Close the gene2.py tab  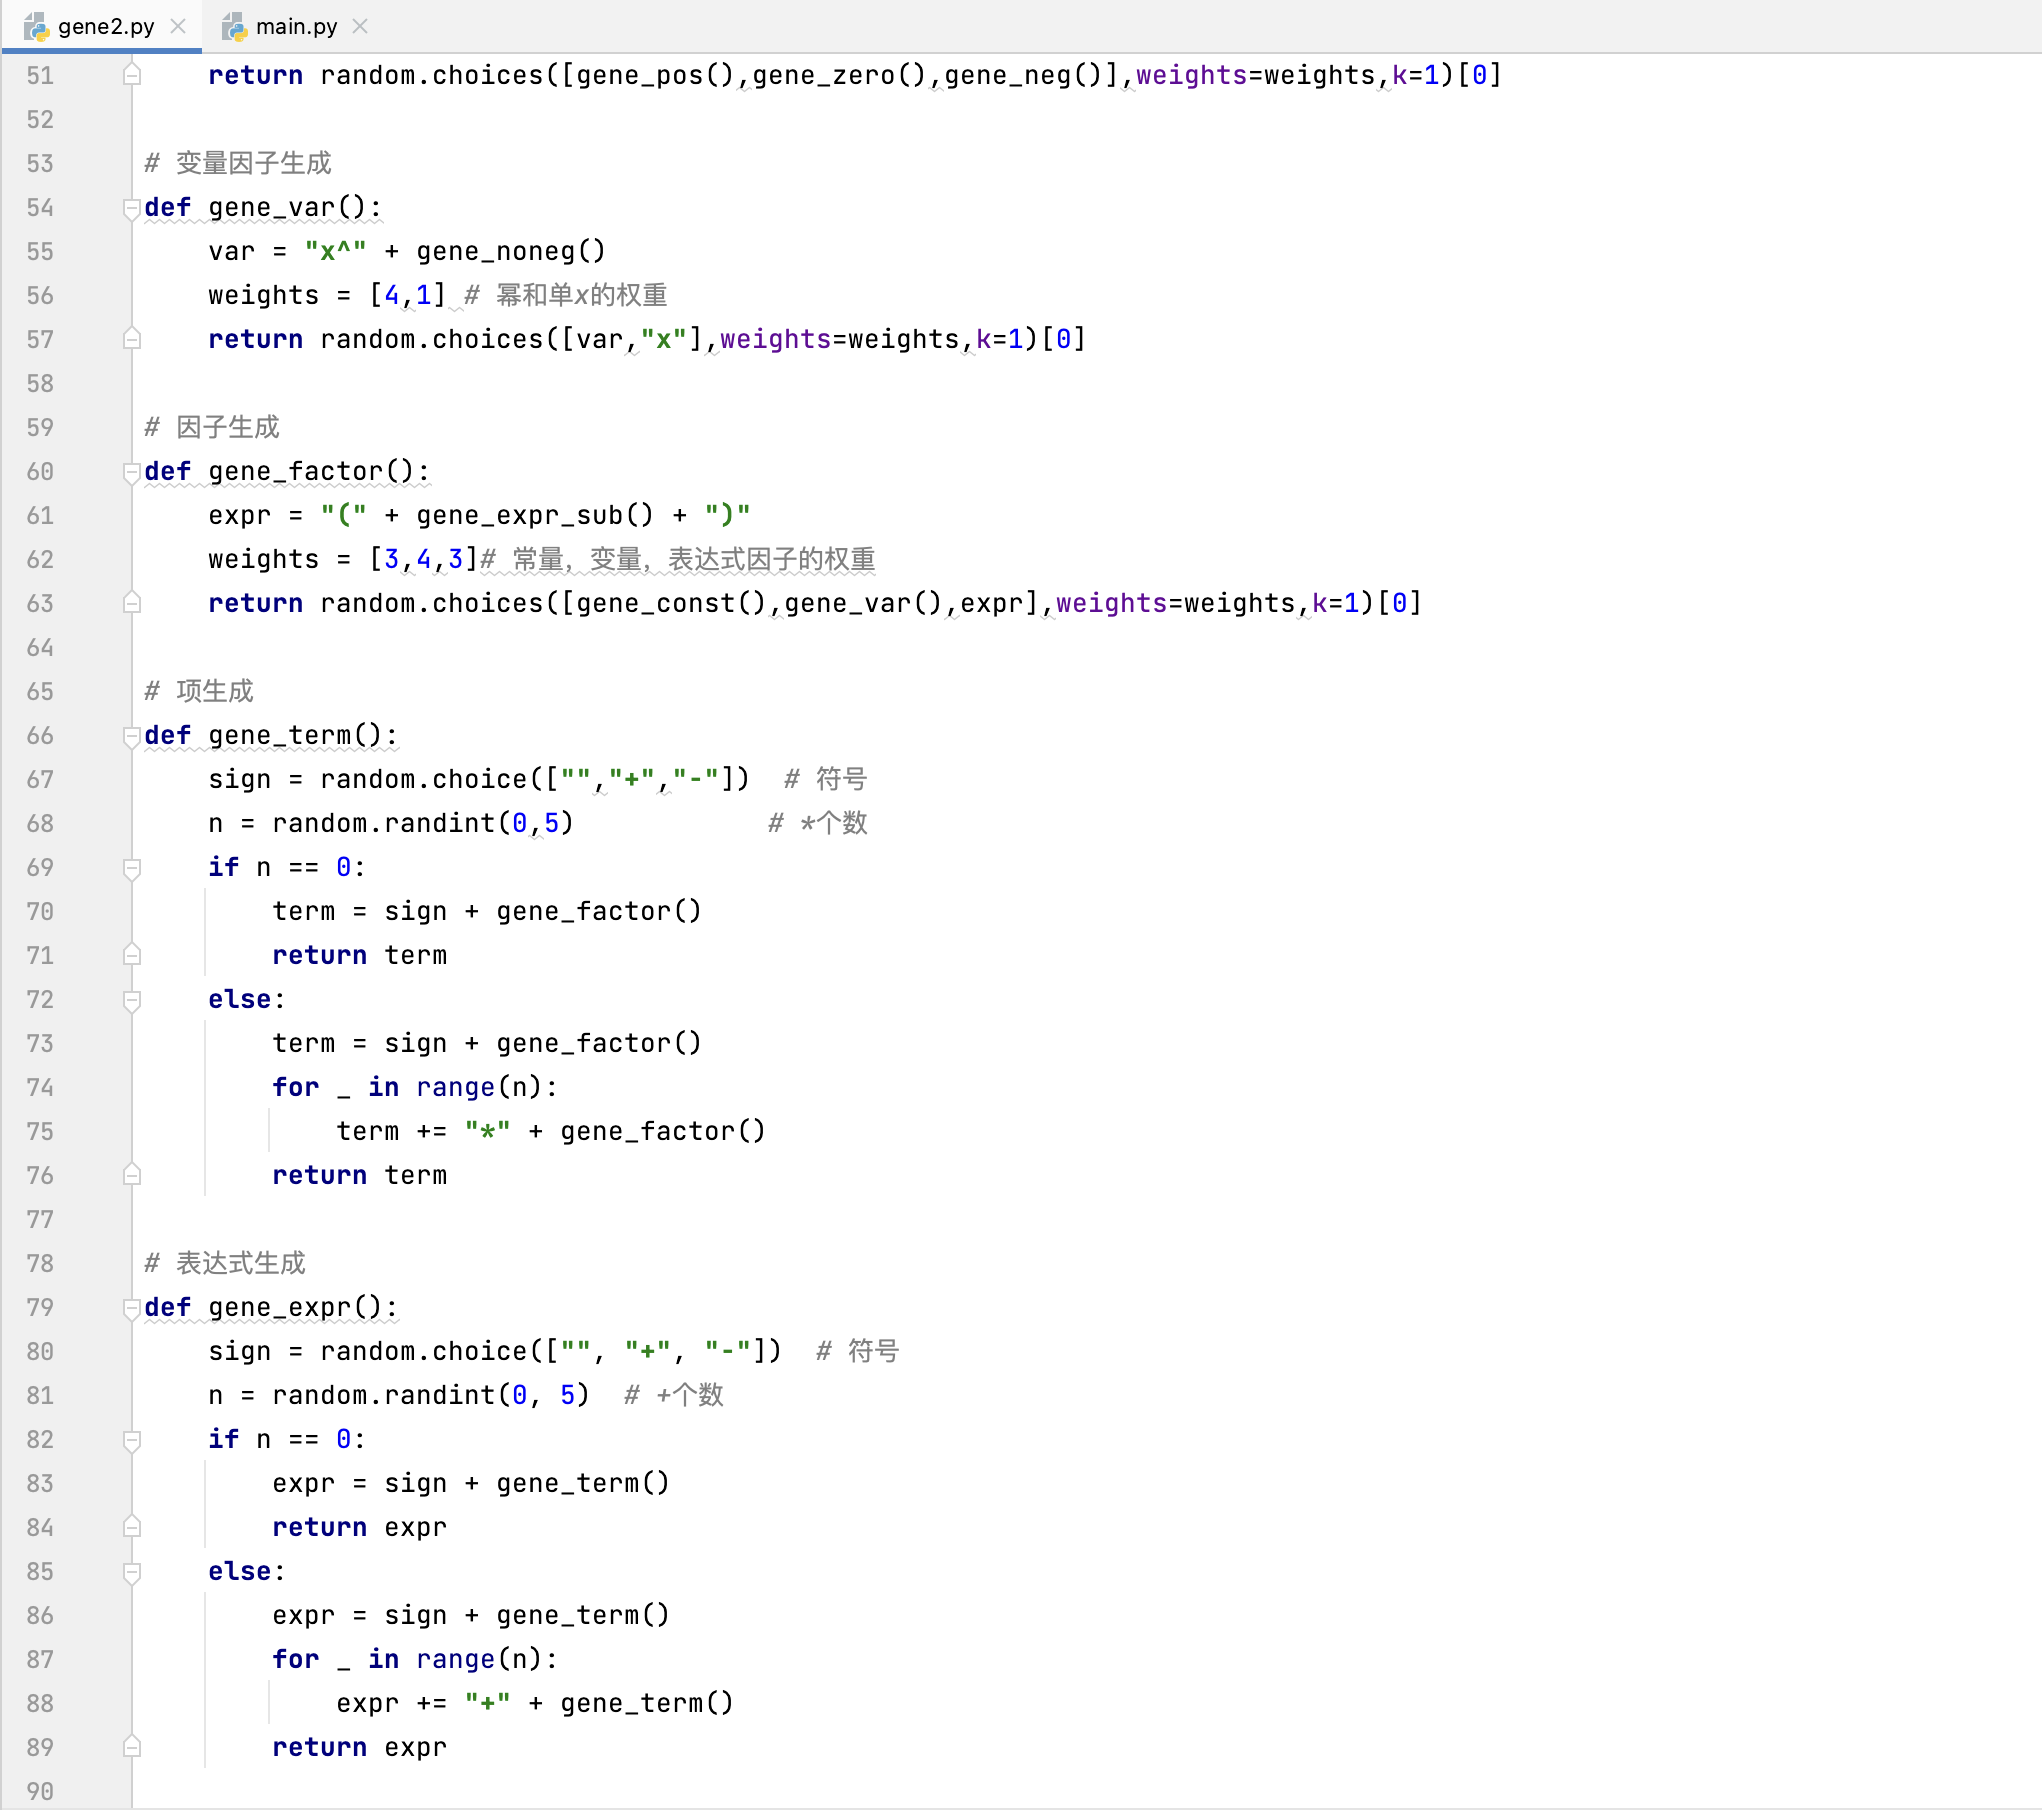[178, 26]
